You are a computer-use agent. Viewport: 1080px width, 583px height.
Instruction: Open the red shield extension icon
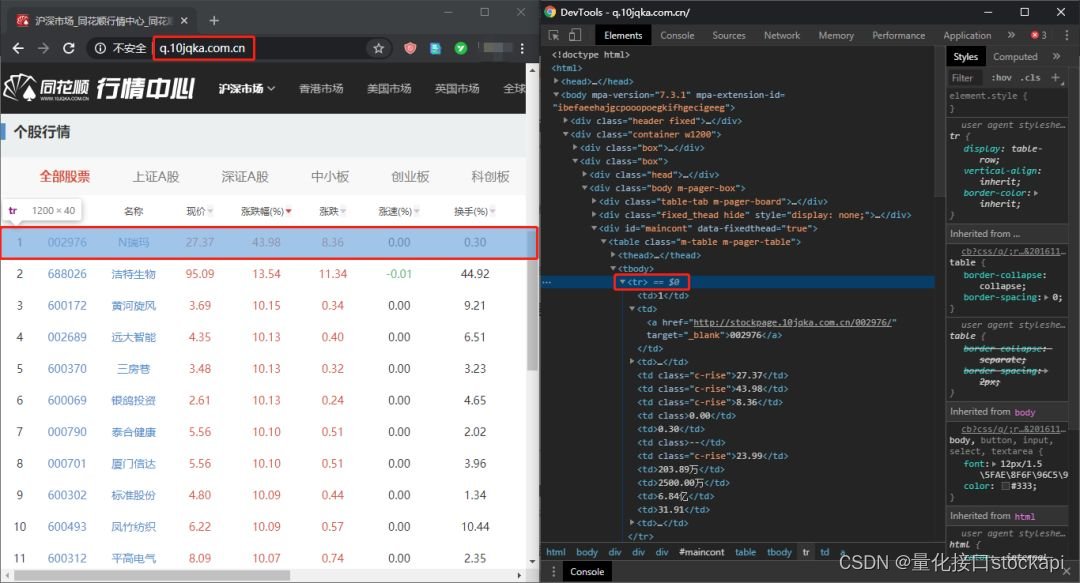click(x=410, y=48)
